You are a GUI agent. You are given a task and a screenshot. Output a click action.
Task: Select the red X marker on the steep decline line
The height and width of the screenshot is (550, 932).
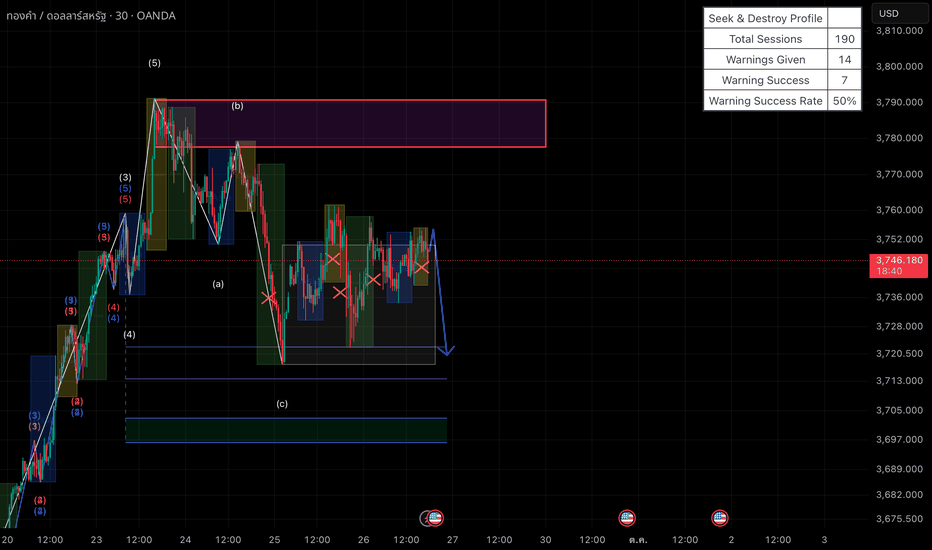click(x=269, y=297)
